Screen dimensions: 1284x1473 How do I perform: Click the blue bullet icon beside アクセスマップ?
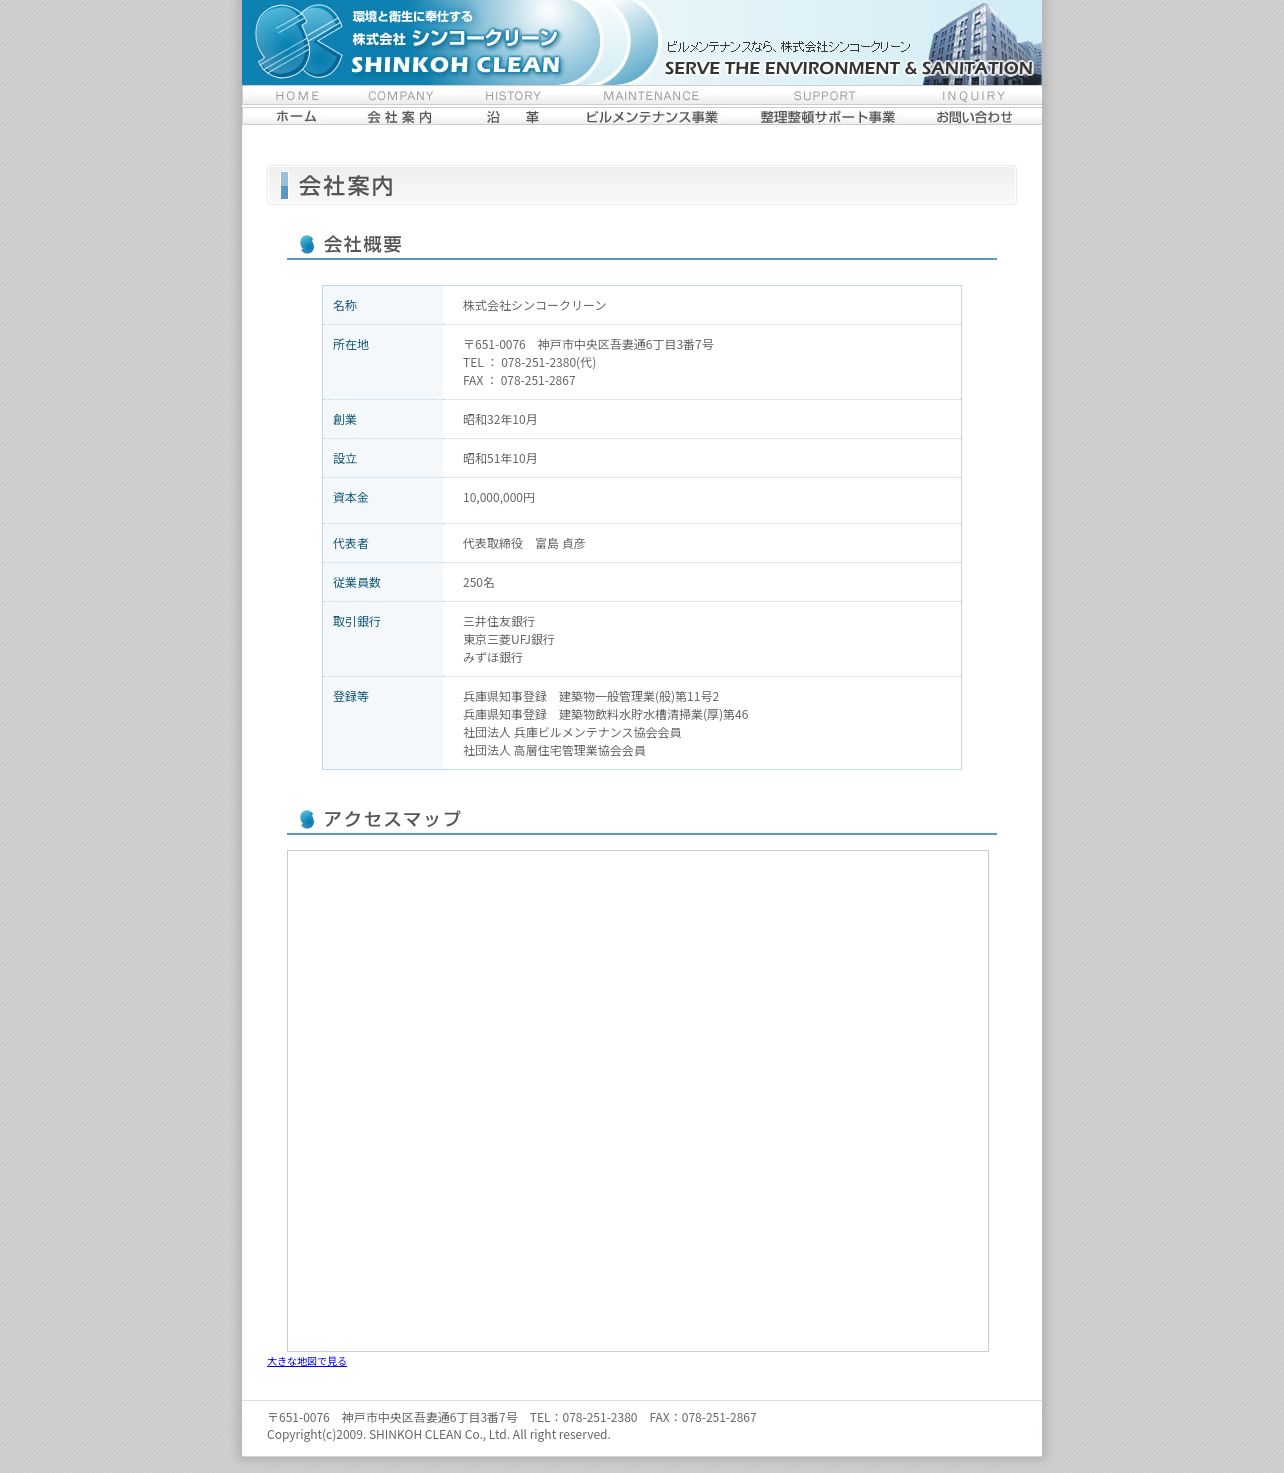[307, 819]
